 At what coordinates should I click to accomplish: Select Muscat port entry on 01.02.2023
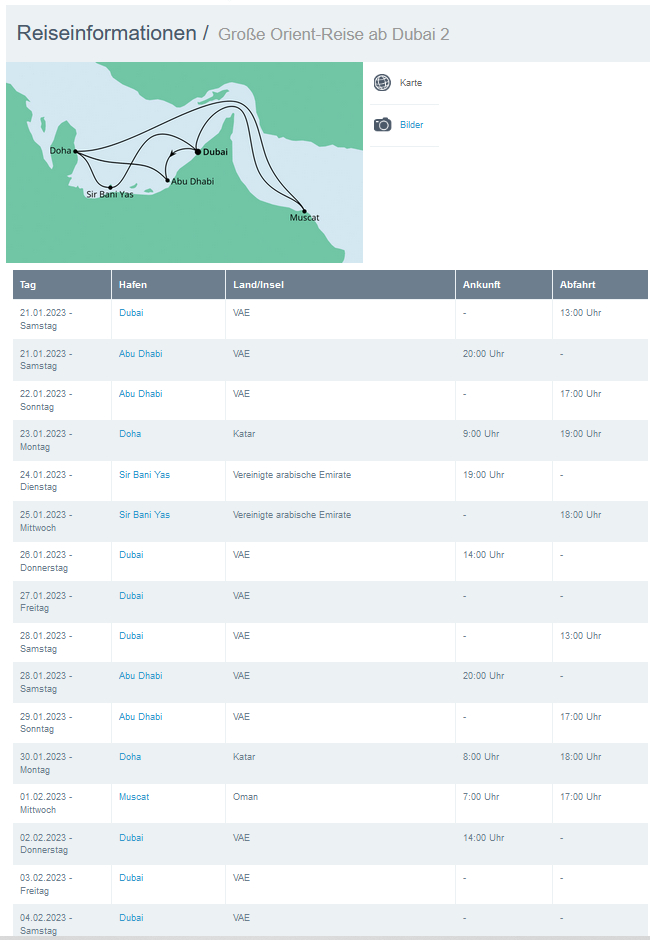point(134,797)
